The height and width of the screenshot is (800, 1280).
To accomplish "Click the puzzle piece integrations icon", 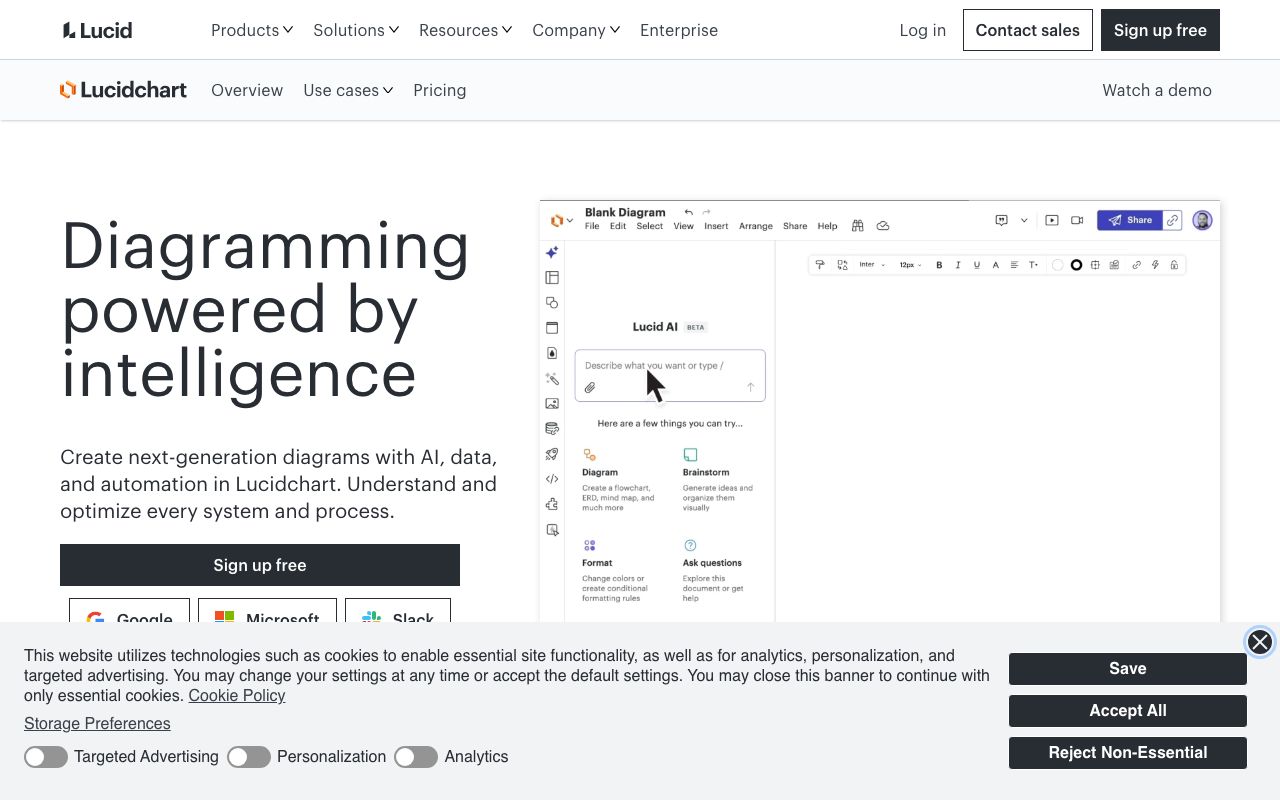I will click(552, 505).
